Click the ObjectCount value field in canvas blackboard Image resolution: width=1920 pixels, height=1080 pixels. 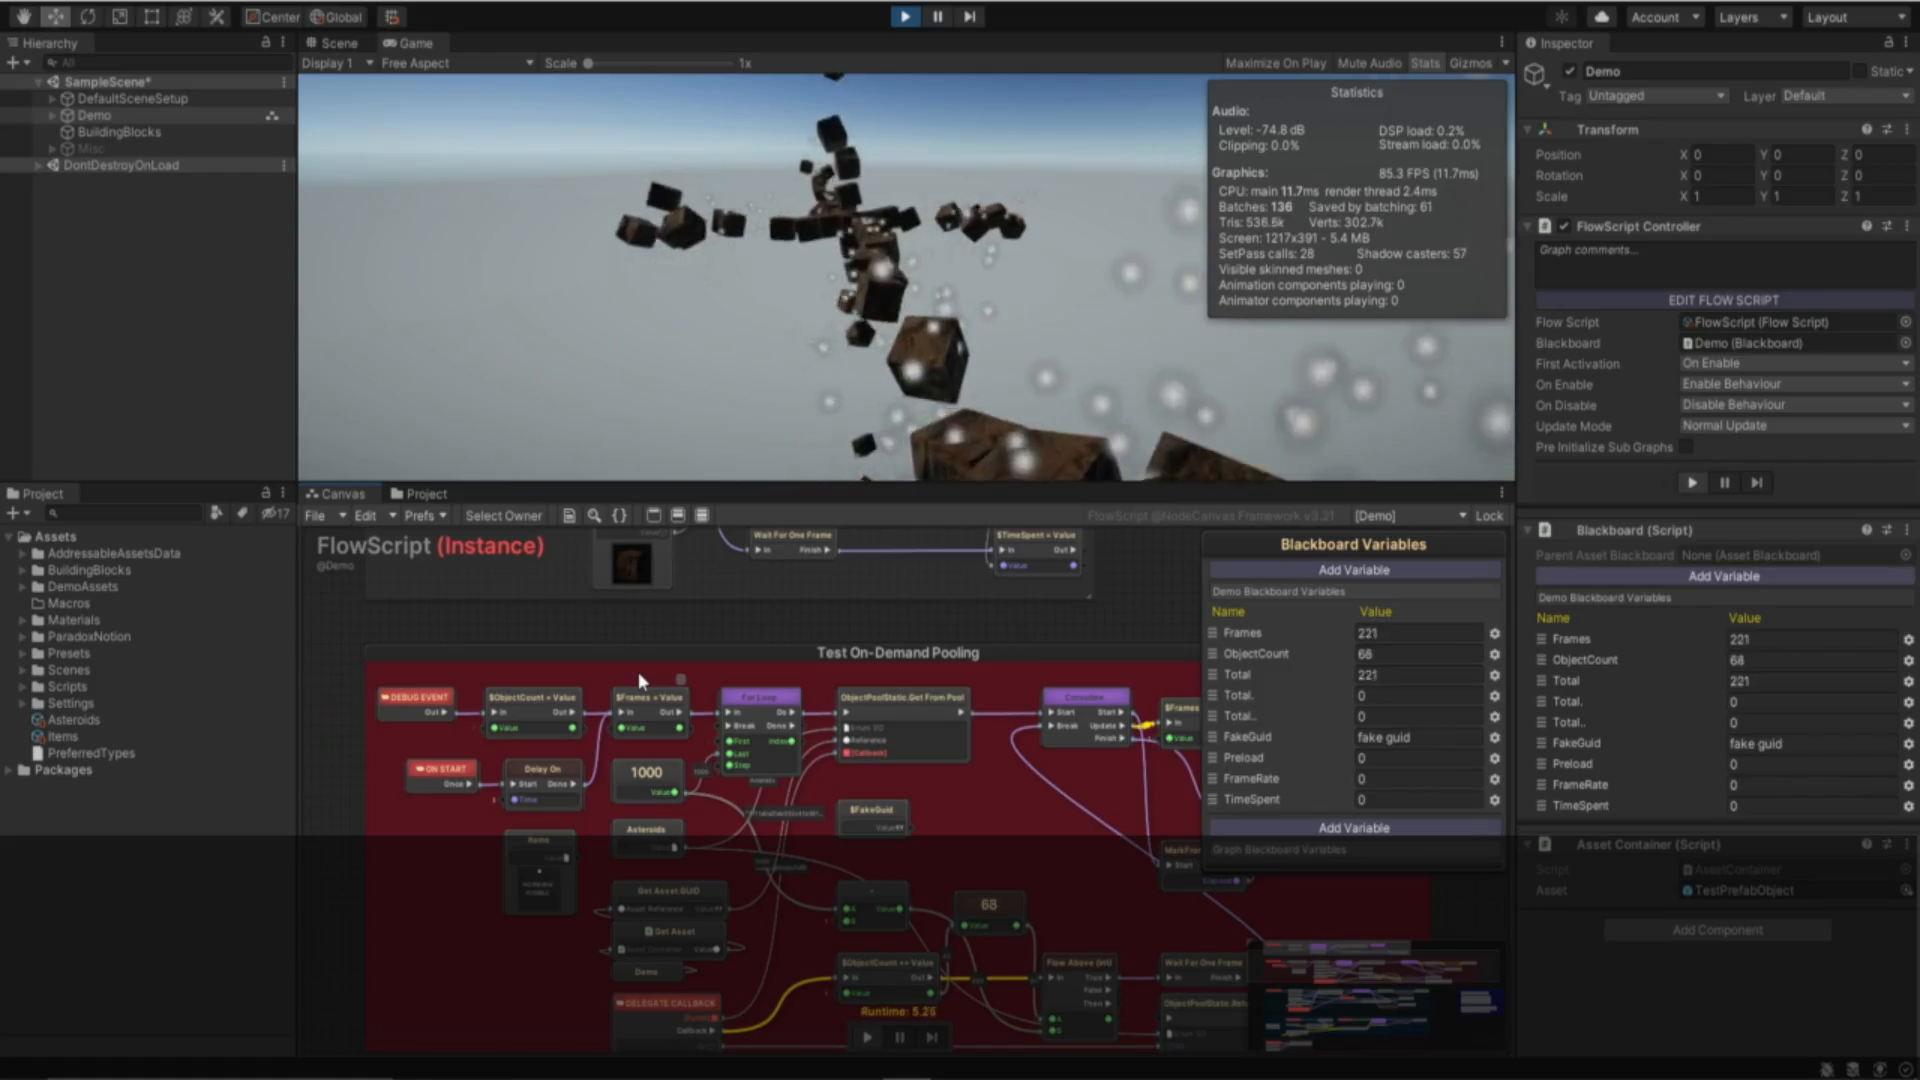tap(1418, 654)
